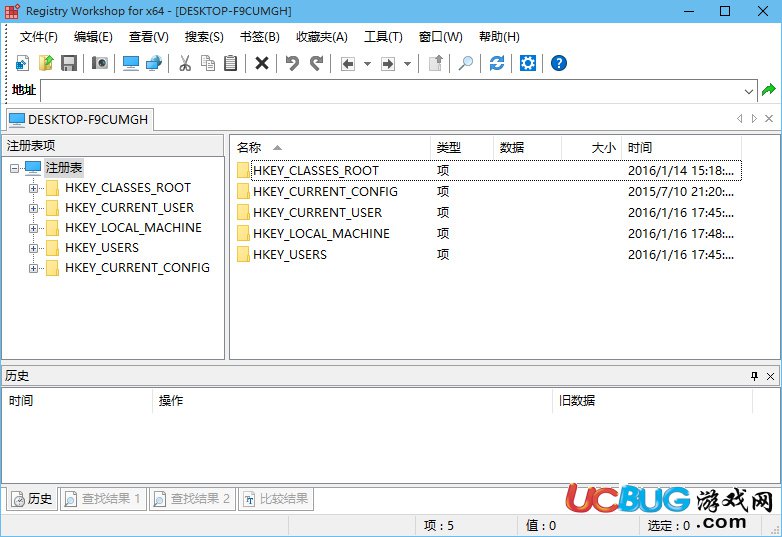Switch to the 历史 bottom tab
The height and width of the screenshot is (537, 782).
pyautogui.click(x=32, y=499)
